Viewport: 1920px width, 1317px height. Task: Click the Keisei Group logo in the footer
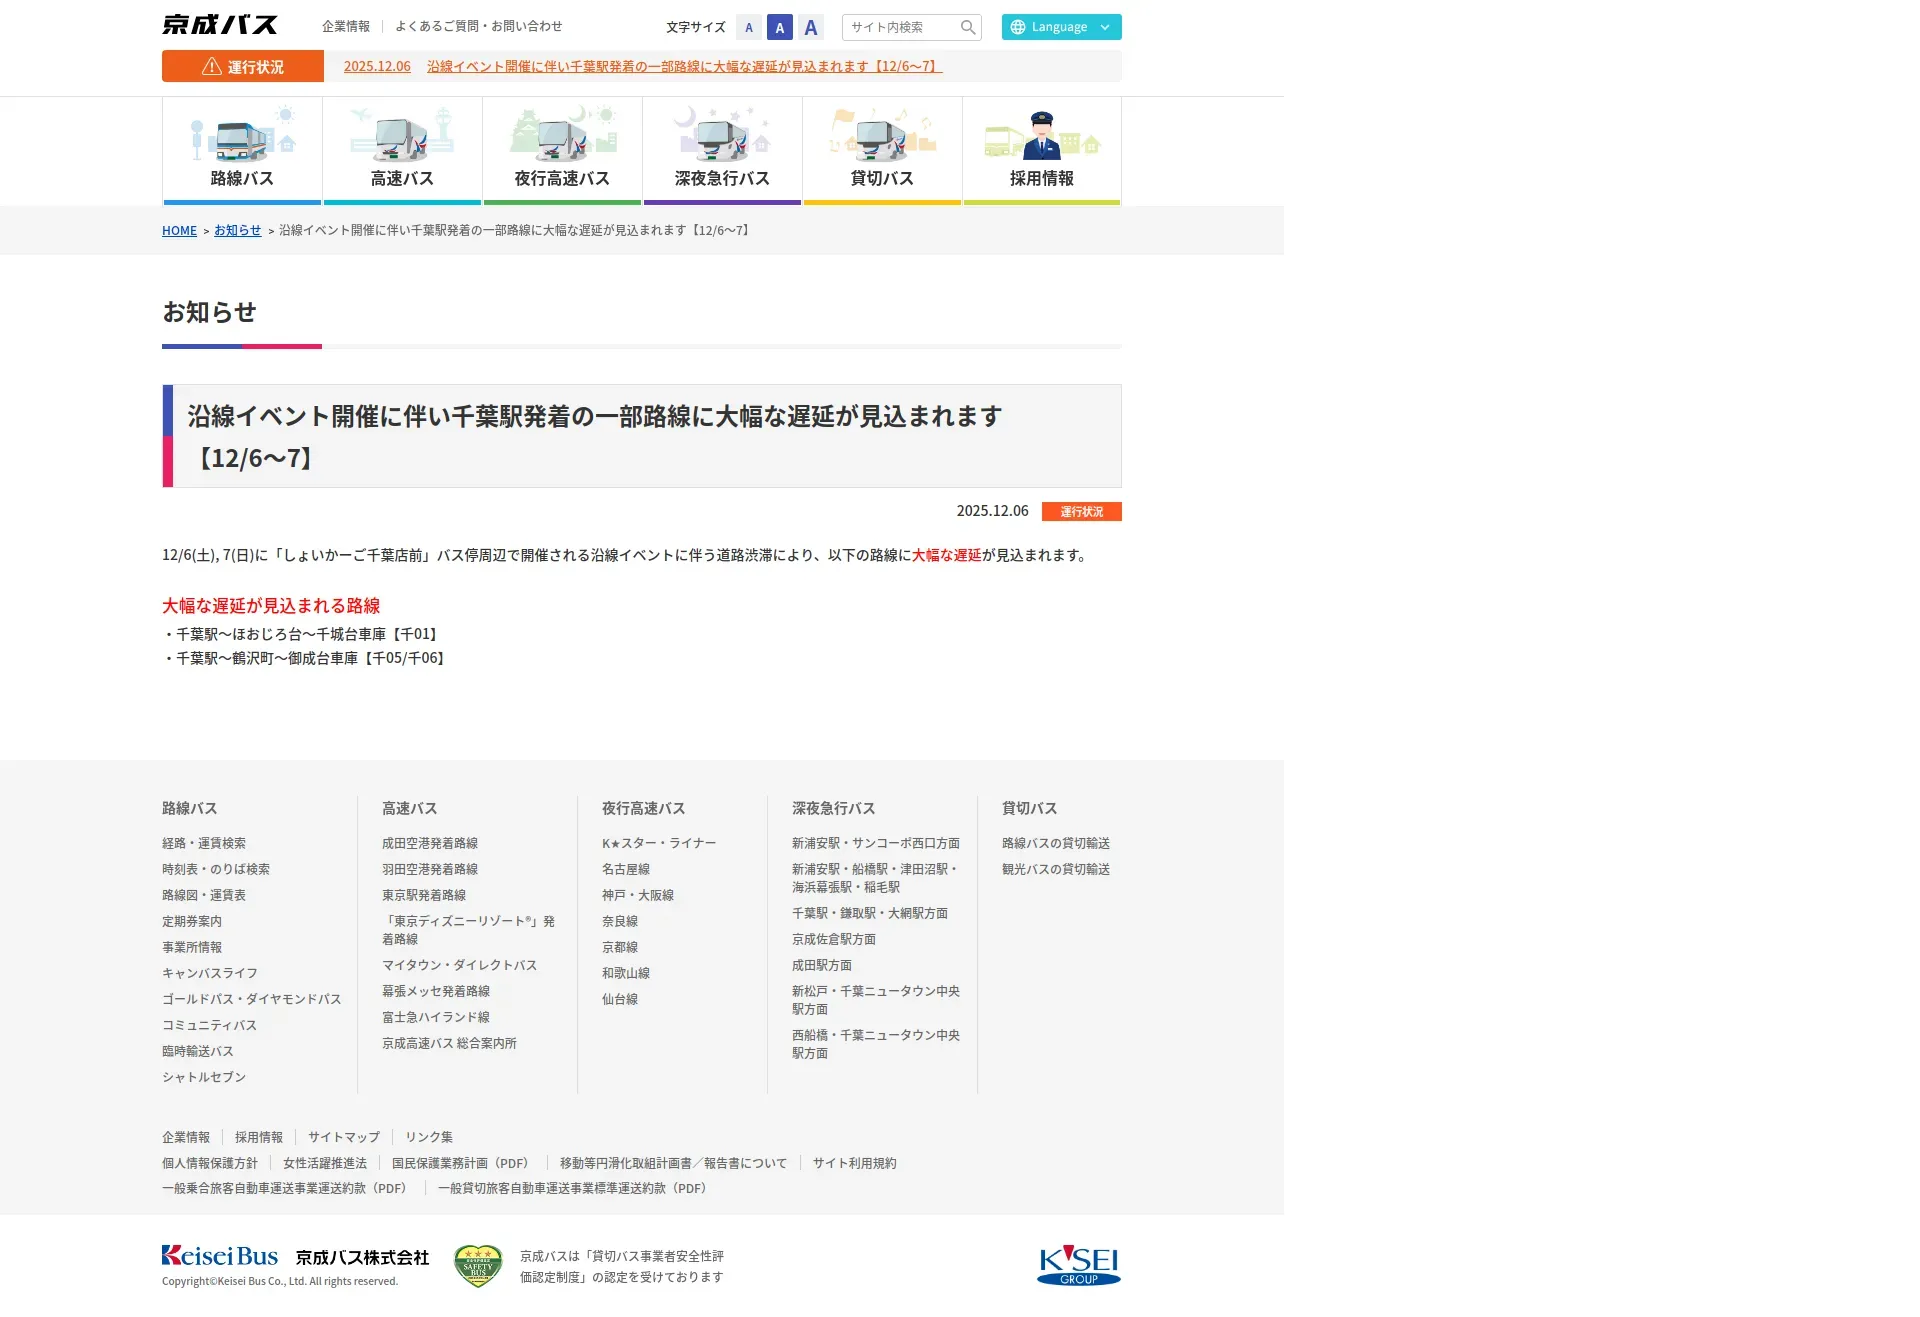(1079, 1265)
